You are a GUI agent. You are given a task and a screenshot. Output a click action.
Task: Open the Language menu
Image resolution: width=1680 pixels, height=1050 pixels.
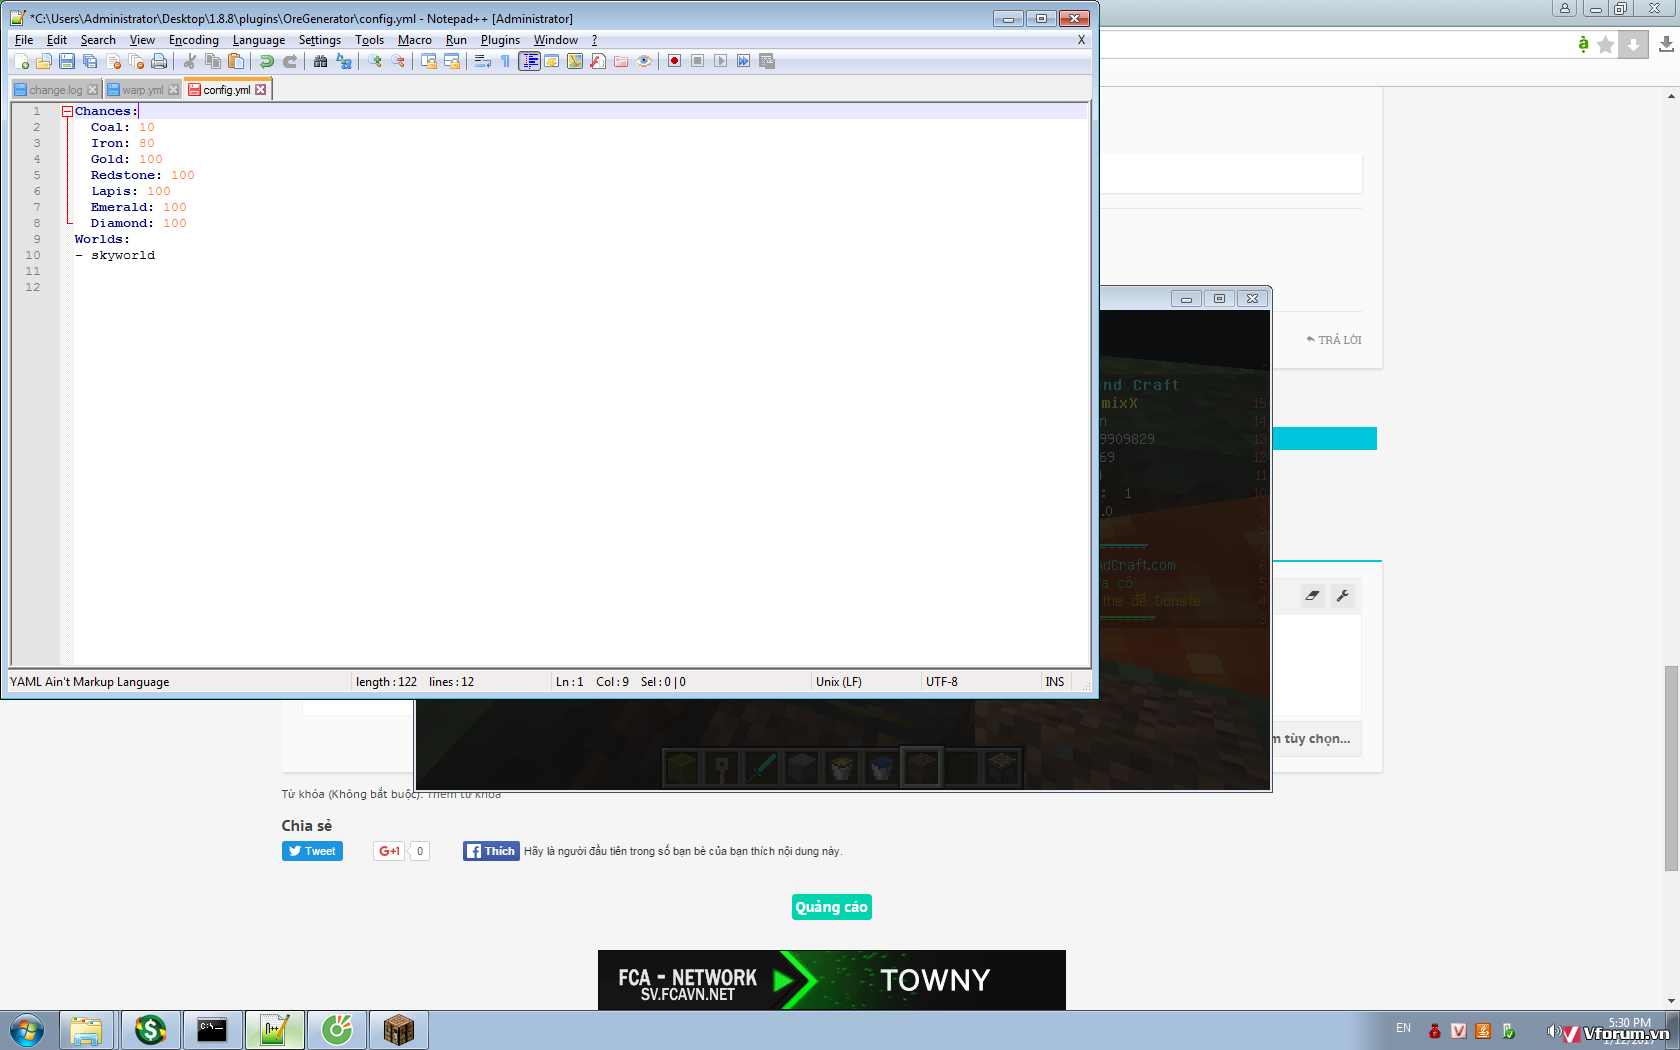pos(259,40)
